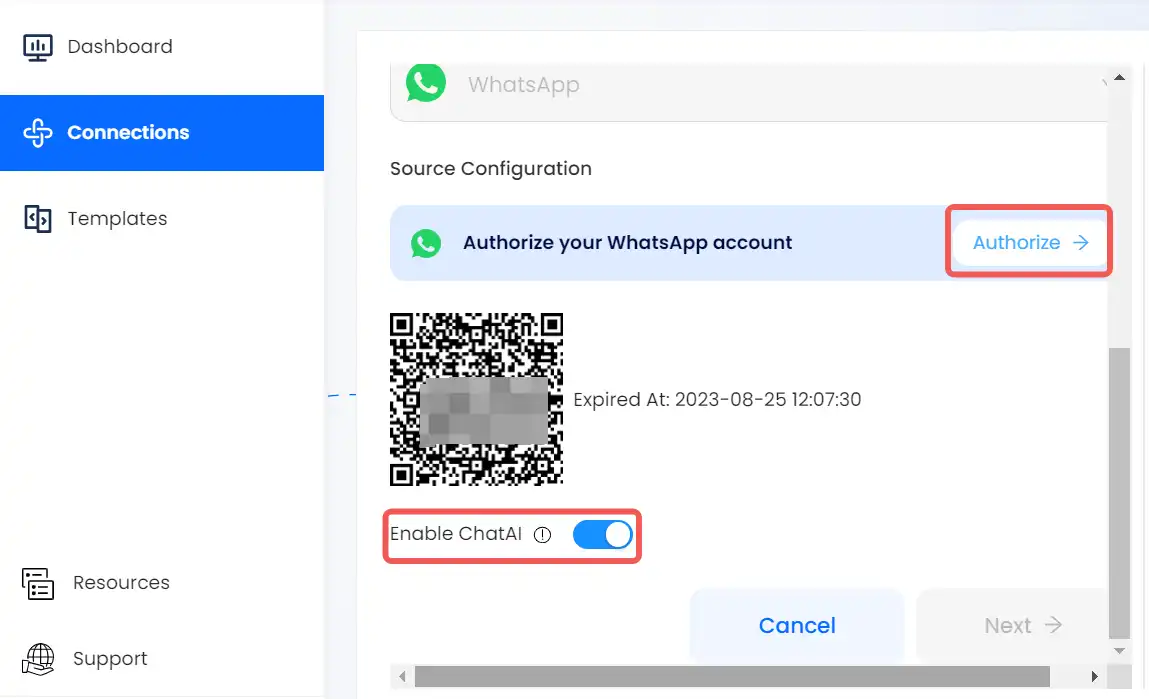The height and width of the screenshot is (699, 1149).
Task: Click the WhatsApp QR code image
Action: (x=476, y=399)
